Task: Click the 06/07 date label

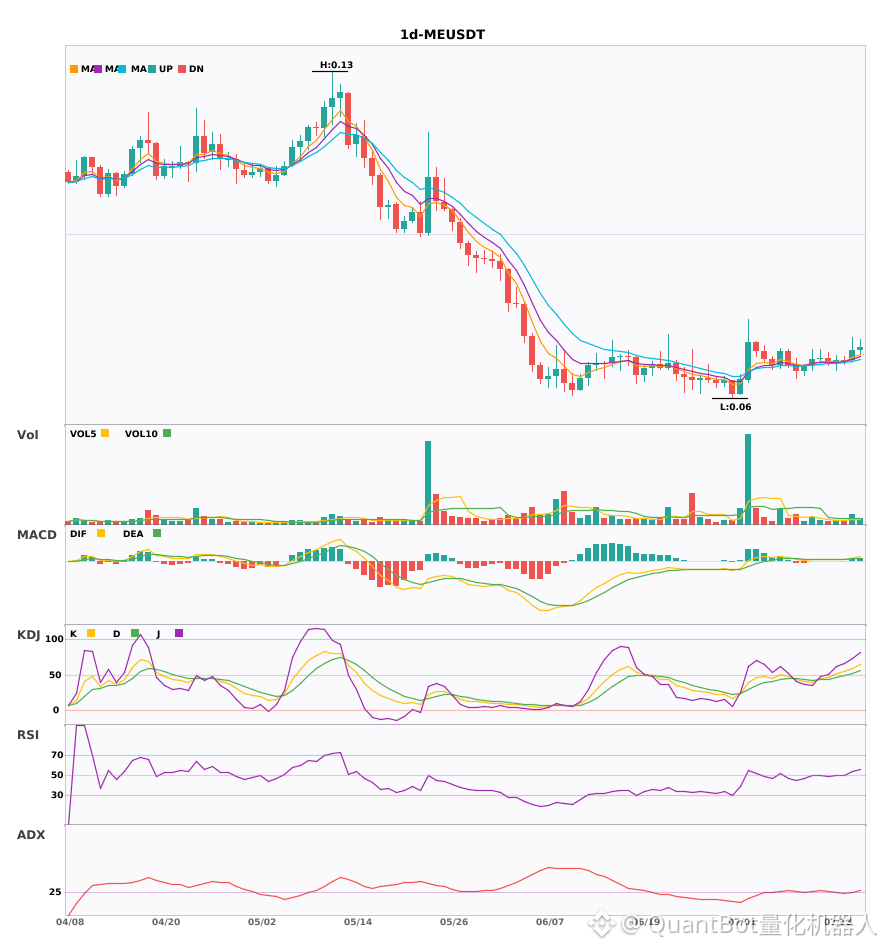Action: pyautogui.click(x=550, y=922)
